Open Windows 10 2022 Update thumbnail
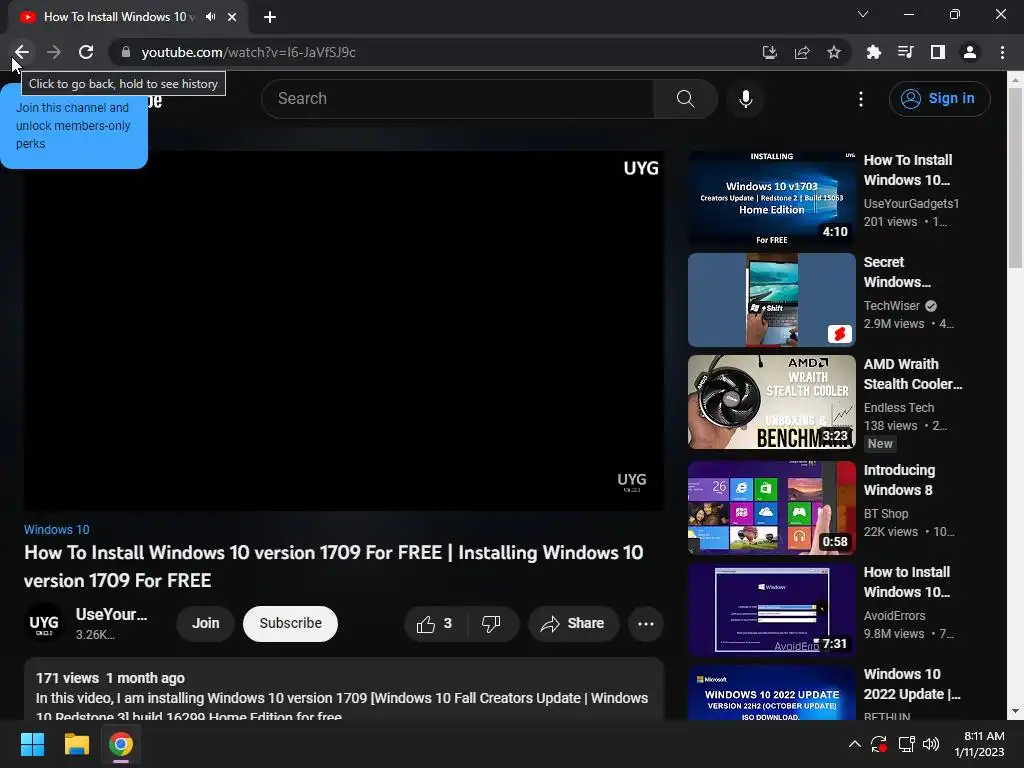Screen dimensions: 1024x768 point(772,694)
